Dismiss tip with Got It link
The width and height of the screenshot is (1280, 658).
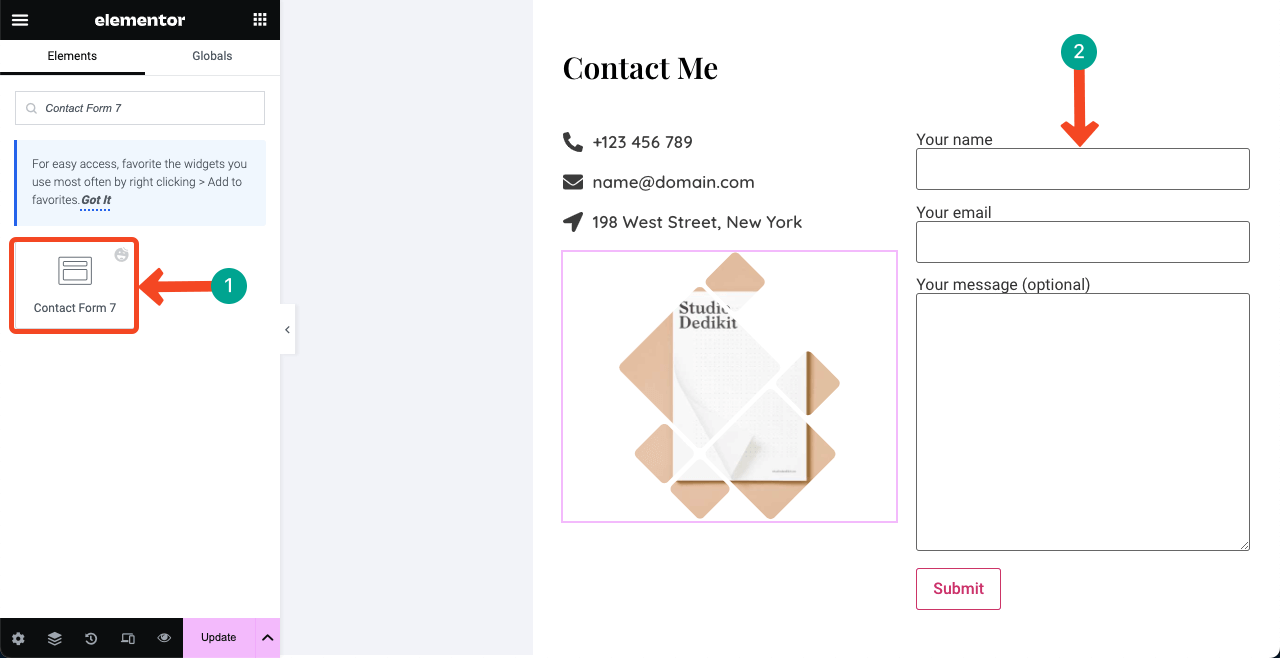click(96, 200)
